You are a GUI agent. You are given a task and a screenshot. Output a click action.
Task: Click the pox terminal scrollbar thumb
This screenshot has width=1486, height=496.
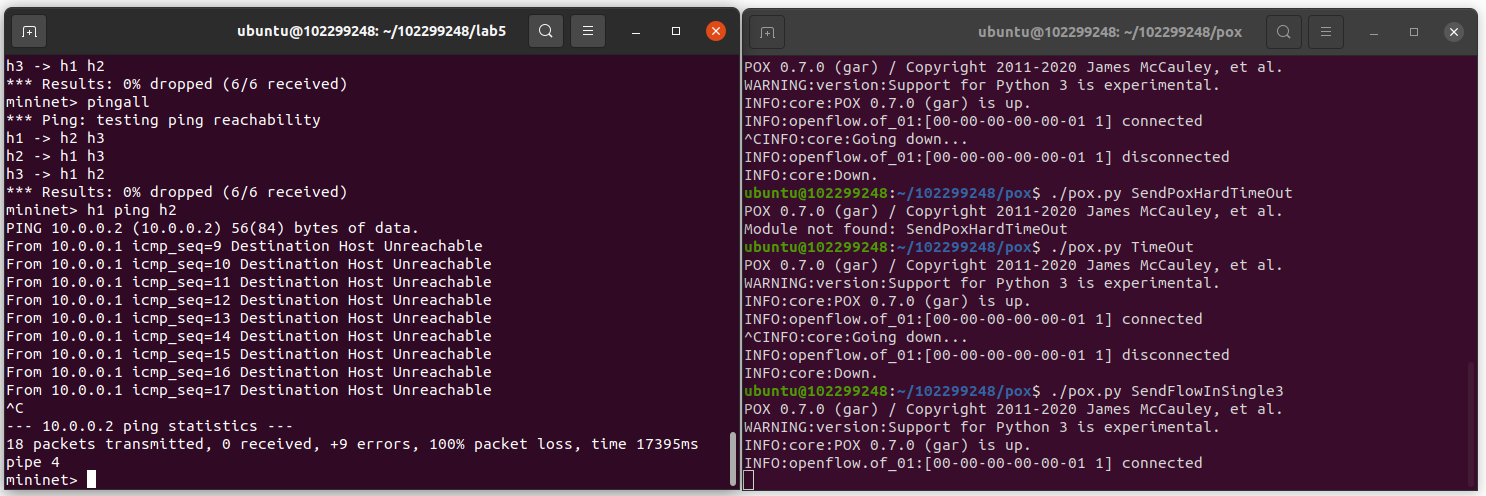[1470, 426]
